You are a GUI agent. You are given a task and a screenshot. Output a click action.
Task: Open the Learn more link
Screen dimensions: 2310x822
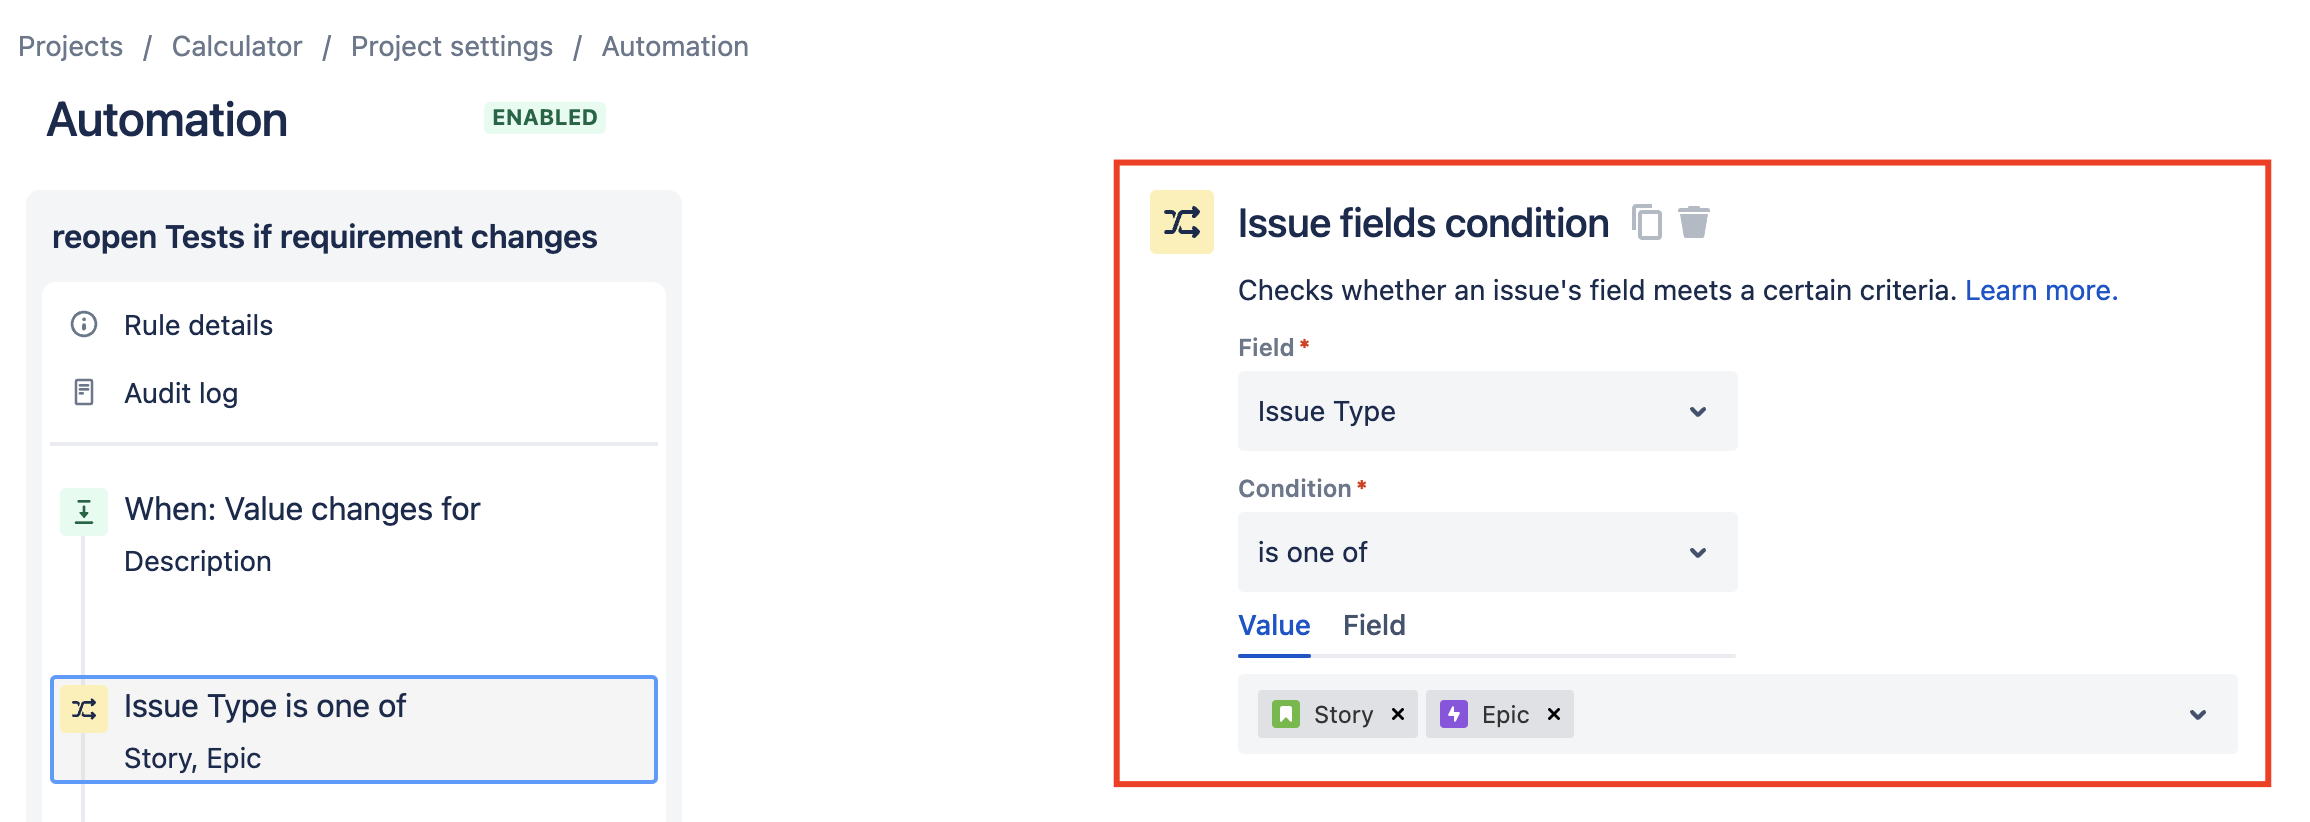pos(2041,290)
